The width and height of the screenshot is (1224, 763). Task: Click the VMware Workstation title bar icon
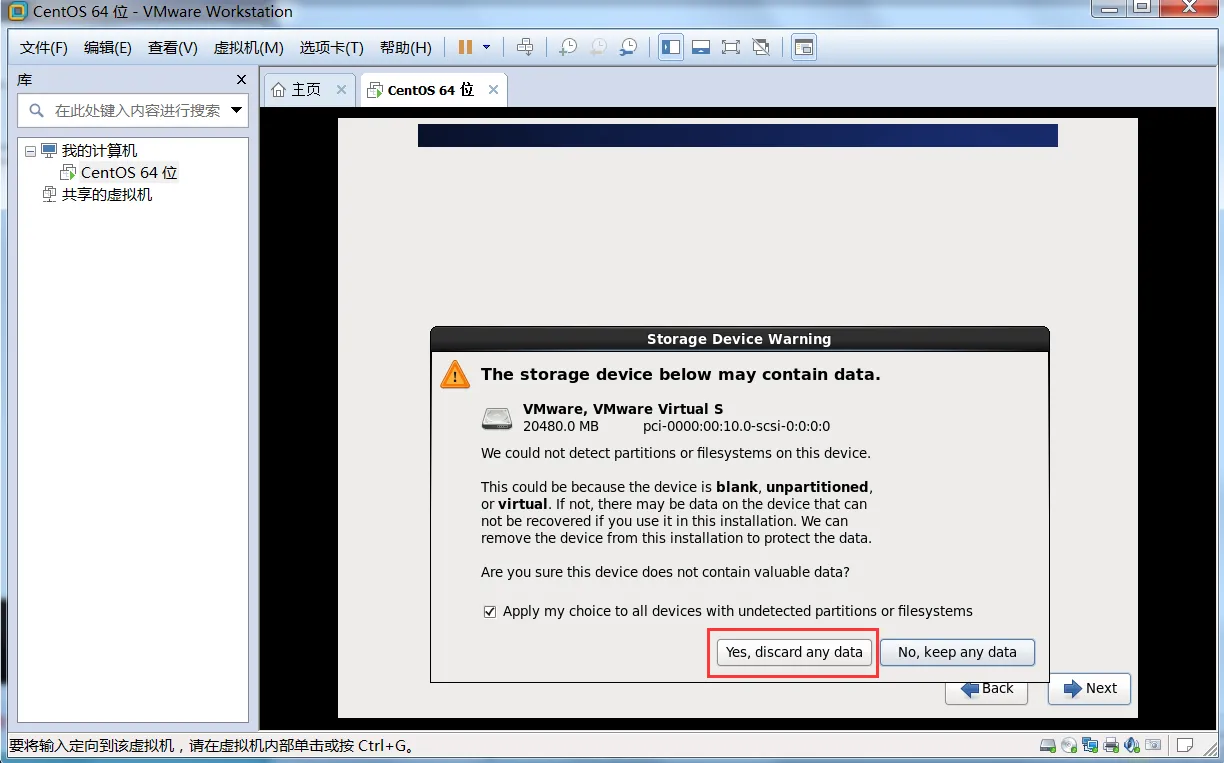[x=17, y=12]
